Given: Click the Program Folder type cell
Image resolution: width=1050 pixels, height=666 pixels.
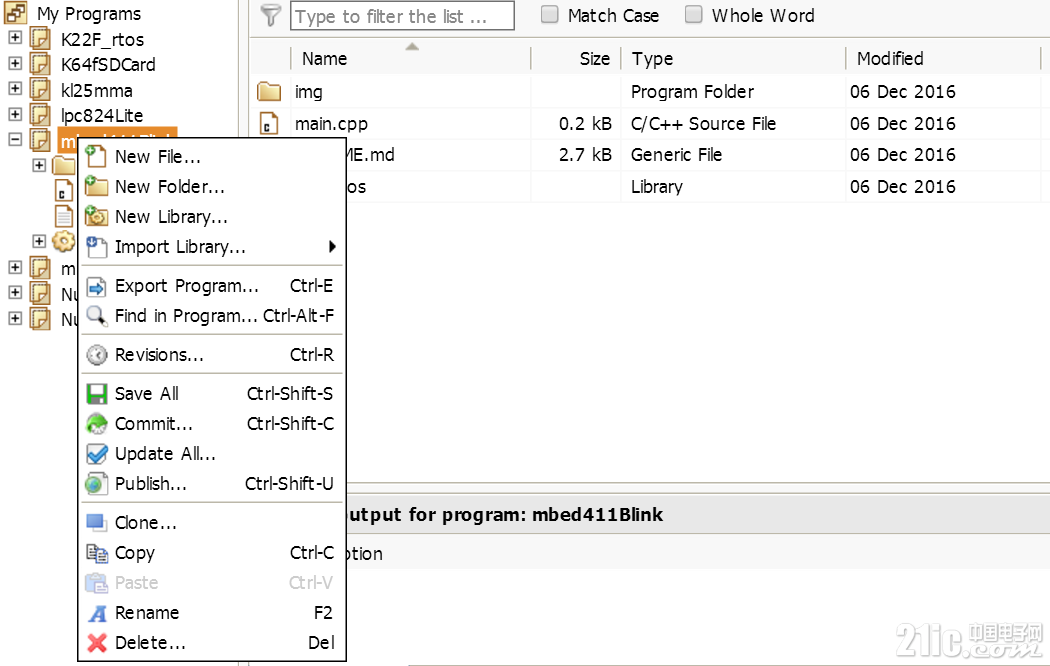Looking at the screenshot, I should 692,92.
